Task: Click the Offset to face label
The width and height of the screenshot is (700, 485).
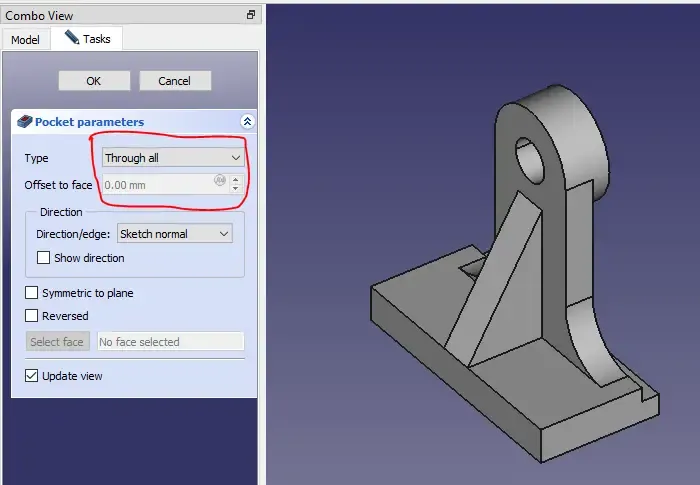Action: (58, 185)
